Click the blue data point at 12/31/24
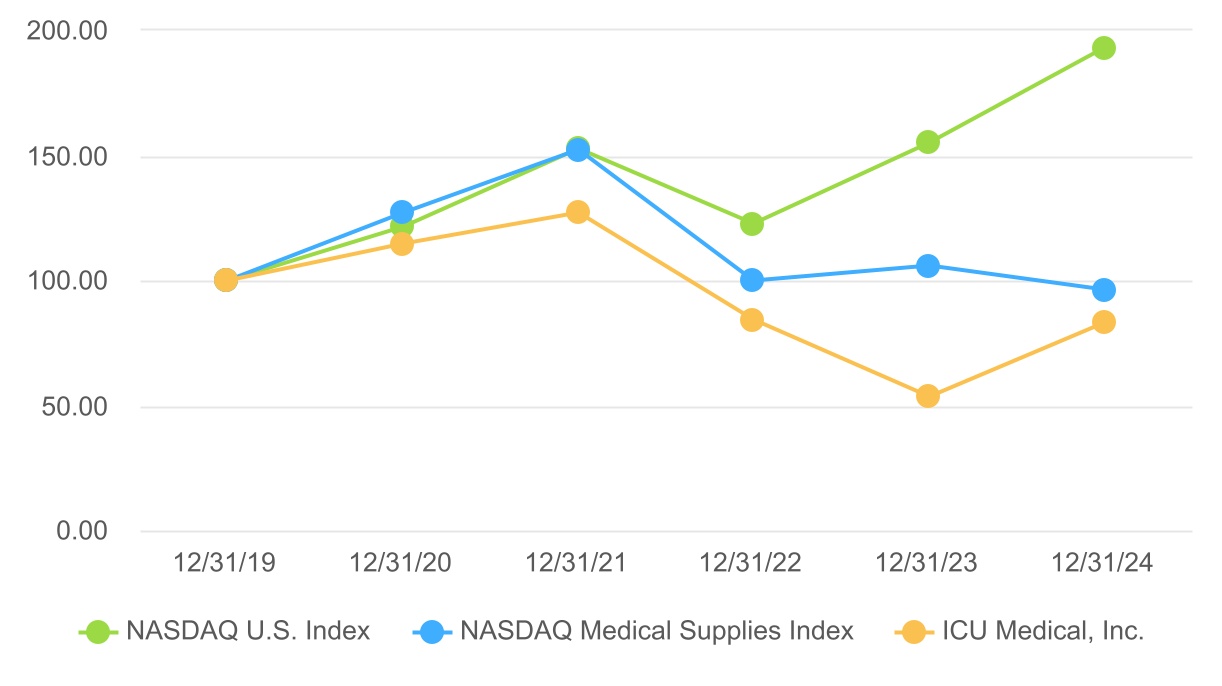Screen dimensions: 1222x686 click(1103, 290)
